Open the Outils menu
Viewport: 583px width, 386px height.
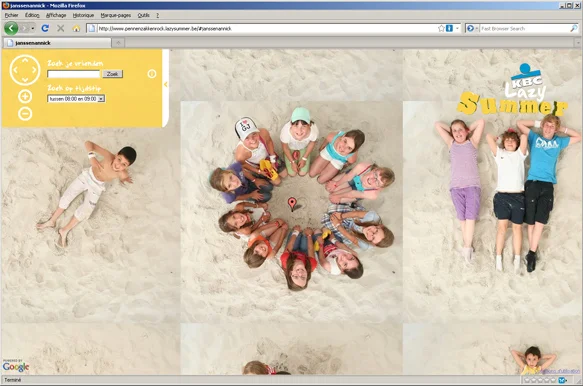tap(144, 15)
